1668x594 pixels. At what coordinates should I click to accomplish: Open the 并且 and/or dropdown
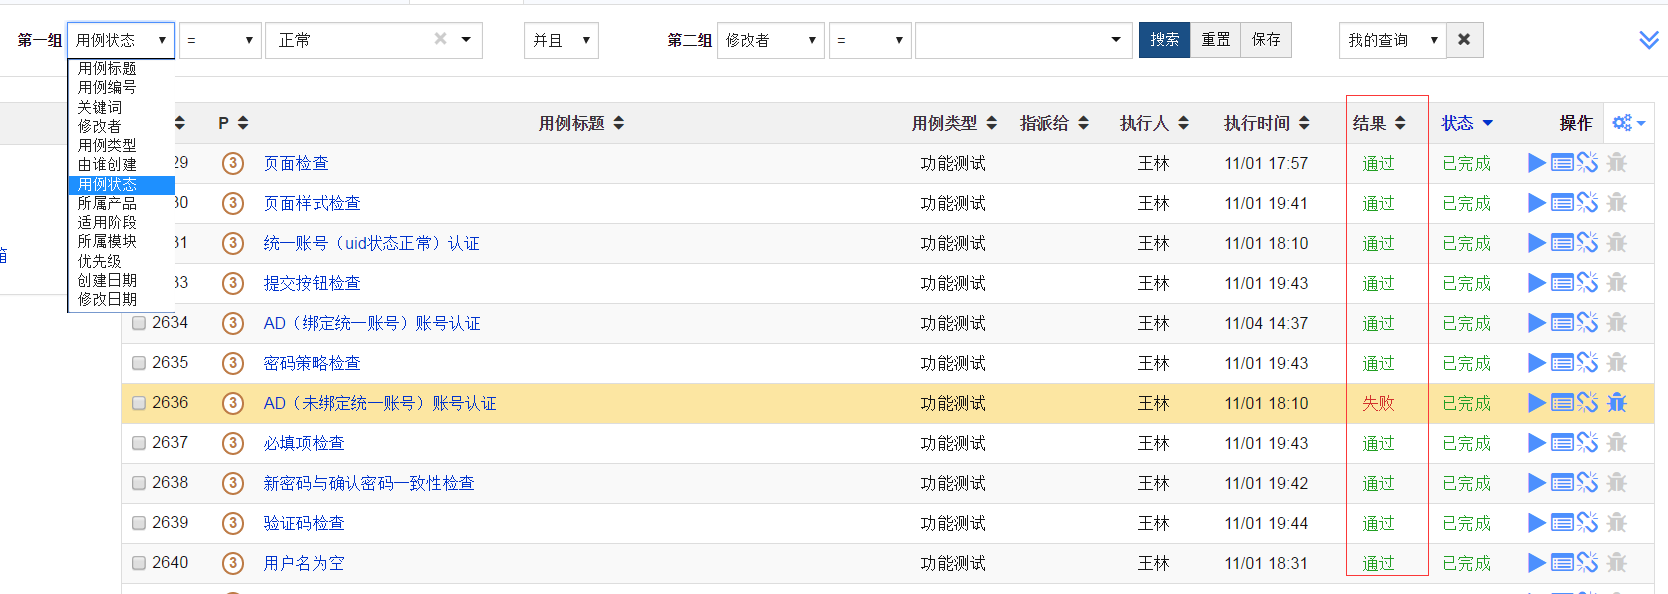click(561, 40)
